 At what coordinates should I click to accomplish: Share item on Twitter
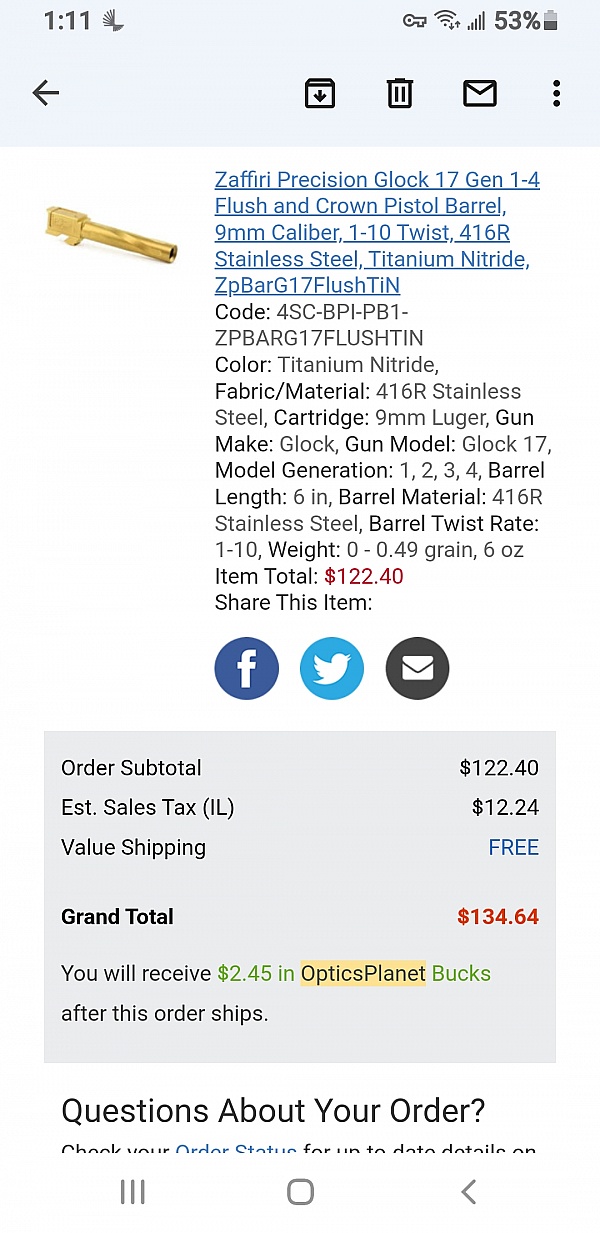coord(332,668)
